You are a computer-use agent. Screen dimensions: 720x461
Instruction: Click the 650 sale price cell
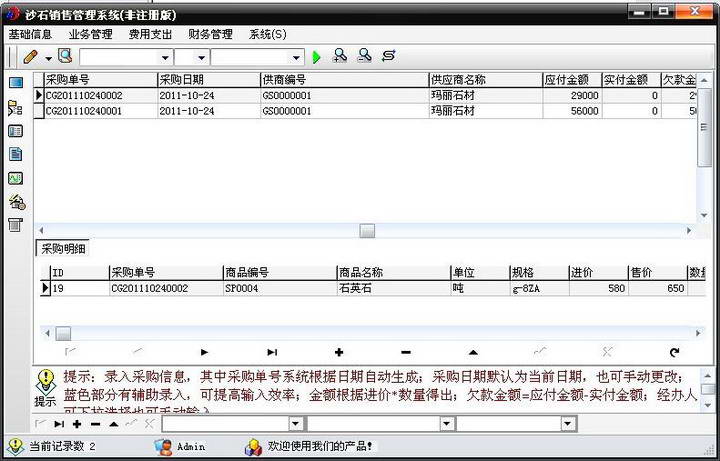pos(658,288)
